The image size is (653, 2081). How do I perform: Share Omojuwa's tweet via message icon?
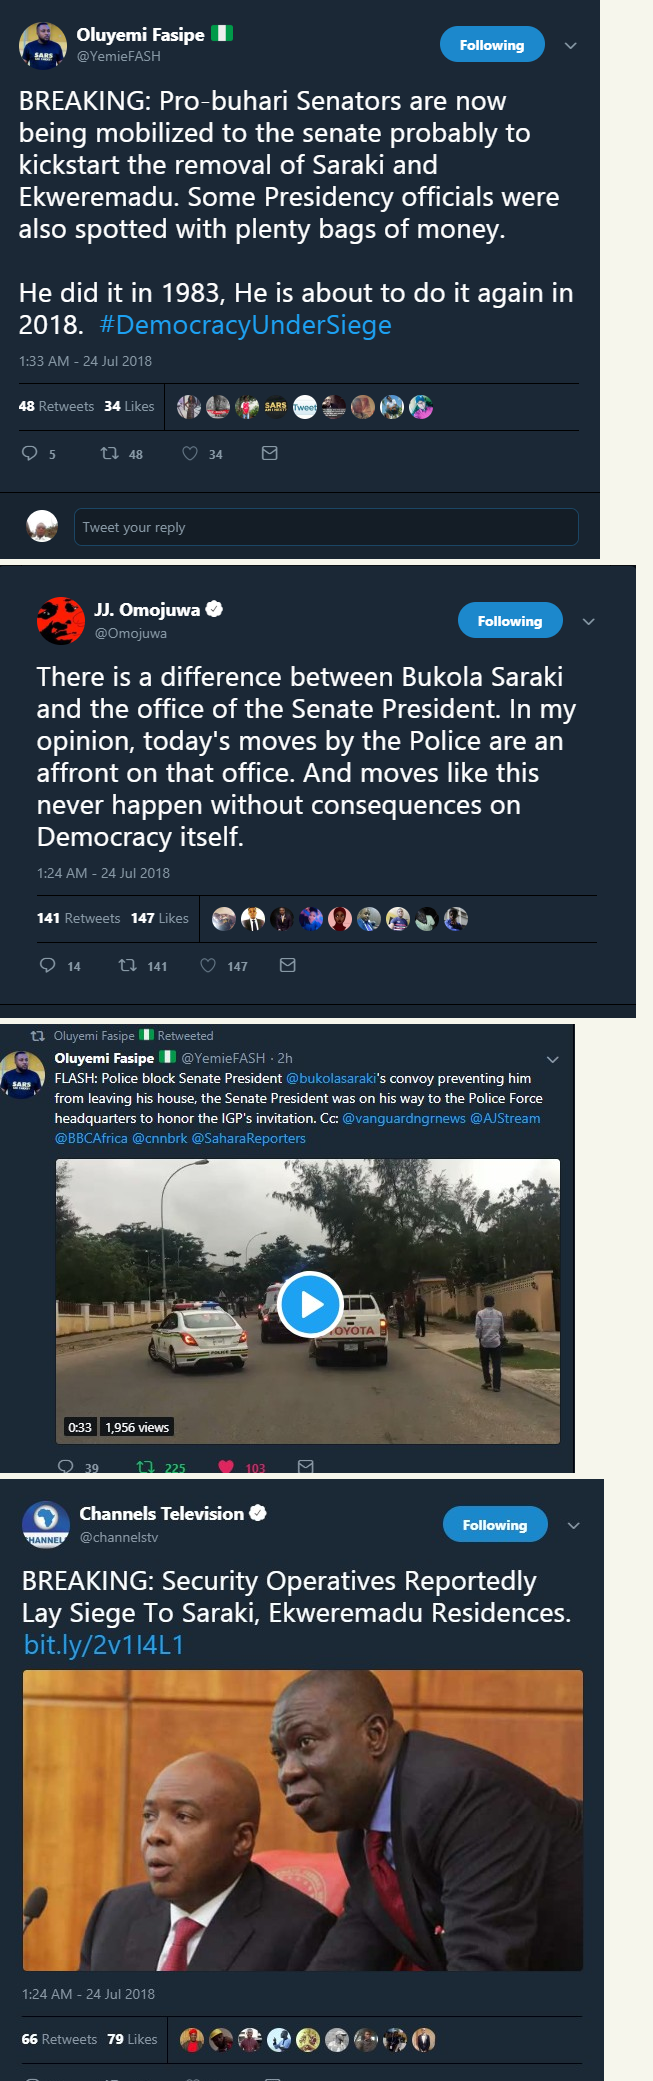[287, 966]
